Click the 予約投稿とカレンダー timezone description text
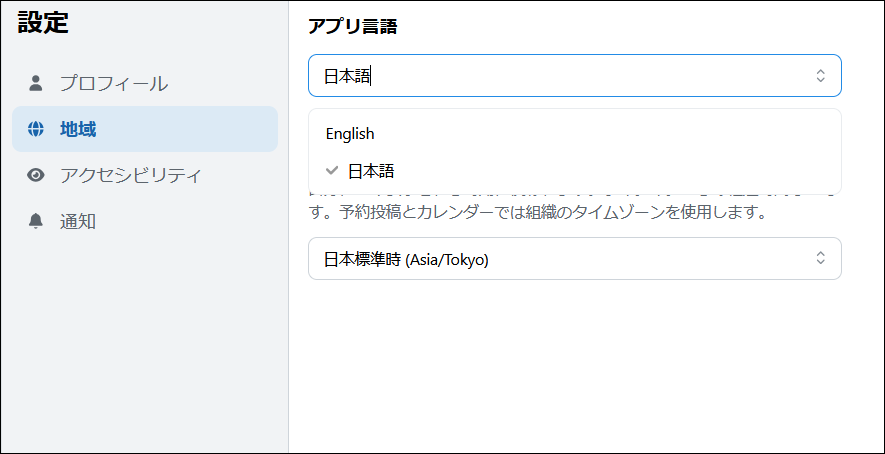Image resolution: width=885 pixels, height=454 pixels. (540, 213)
